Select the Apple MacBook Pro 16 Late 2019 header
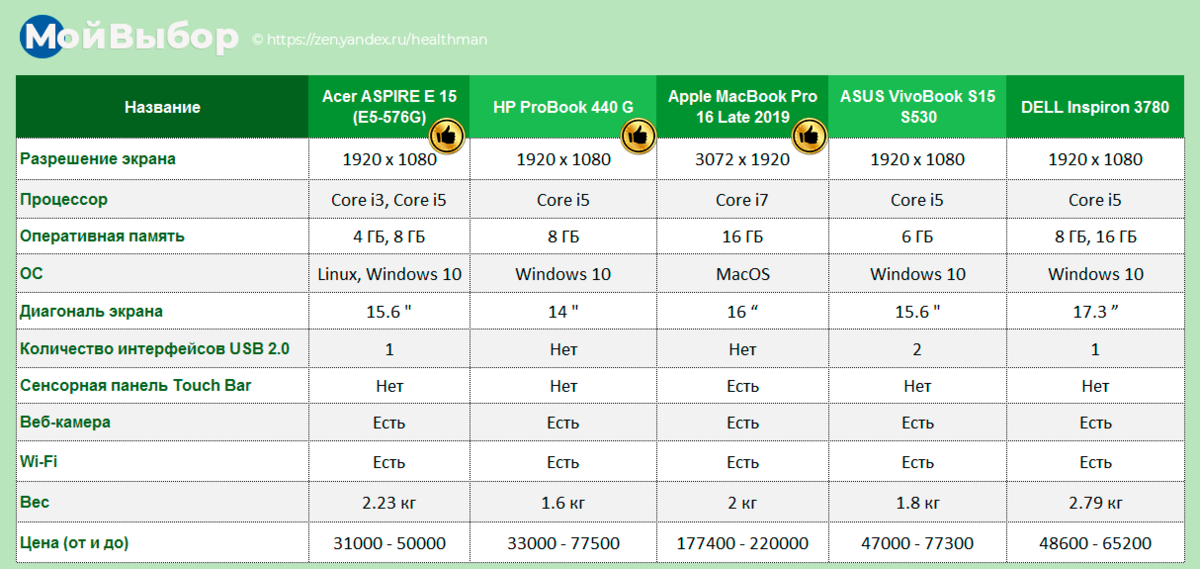The width and height of the screenshot is (1200, 569). (x=742, y=107)
